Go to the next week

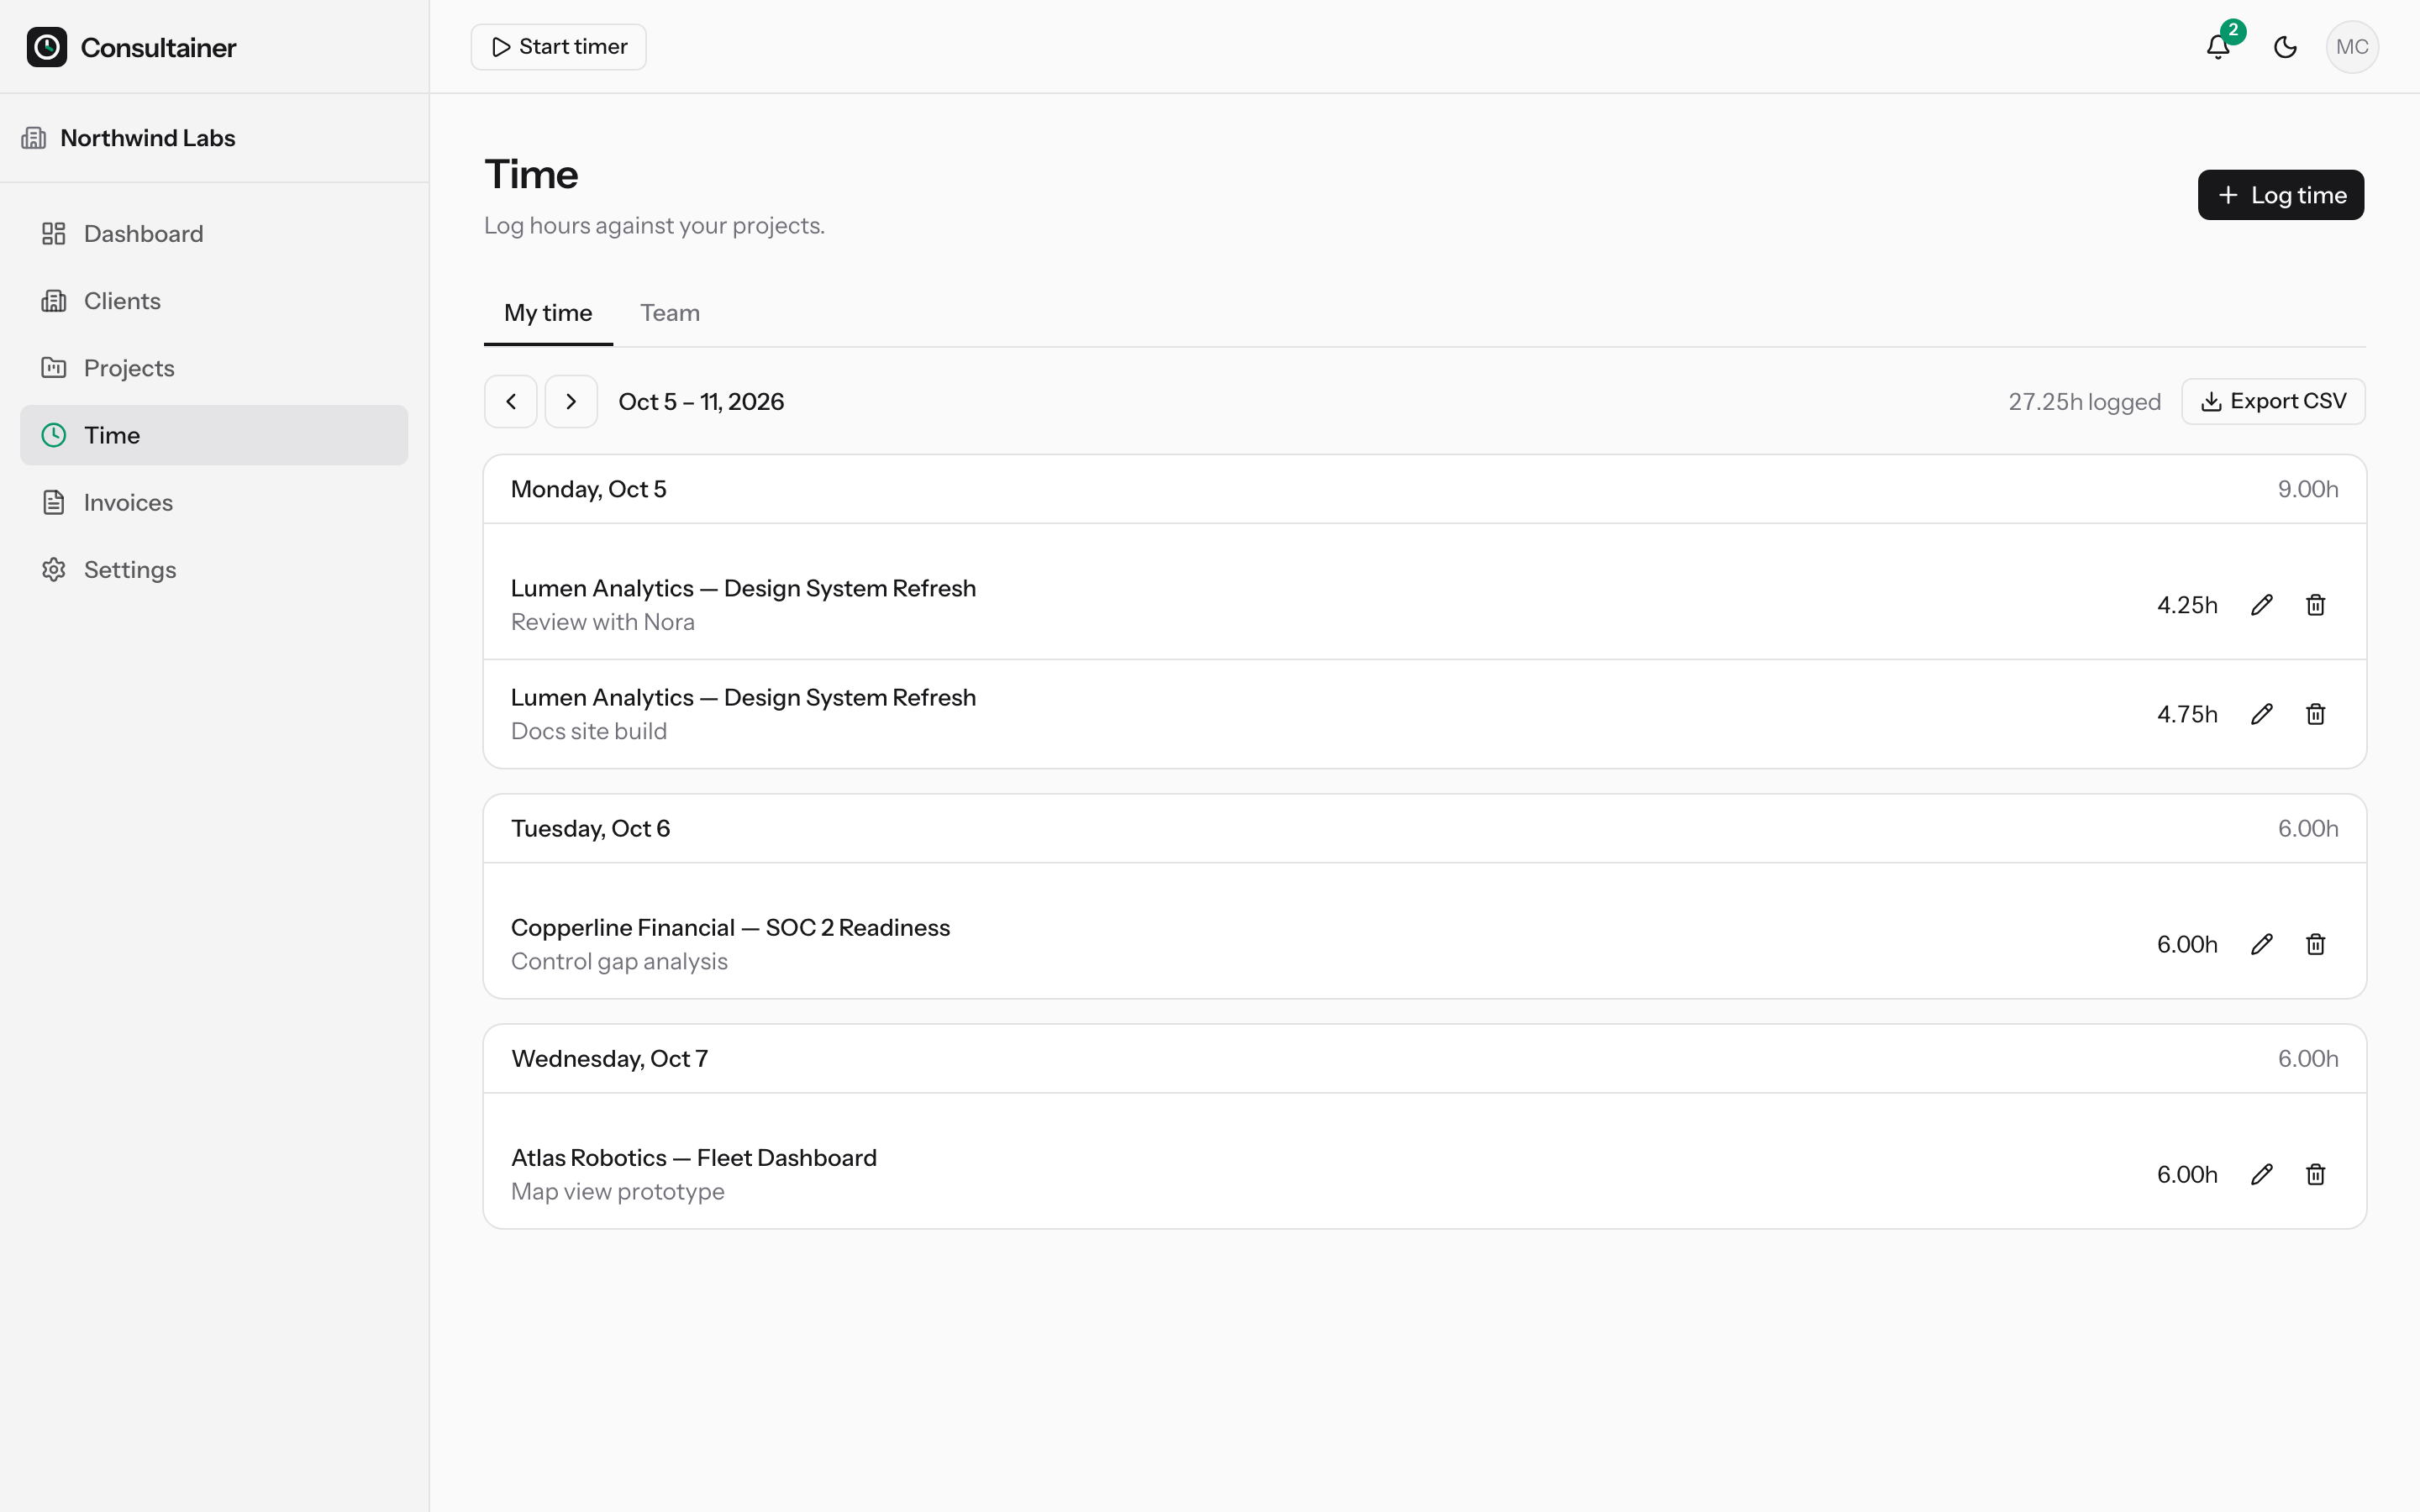[571, 402]
